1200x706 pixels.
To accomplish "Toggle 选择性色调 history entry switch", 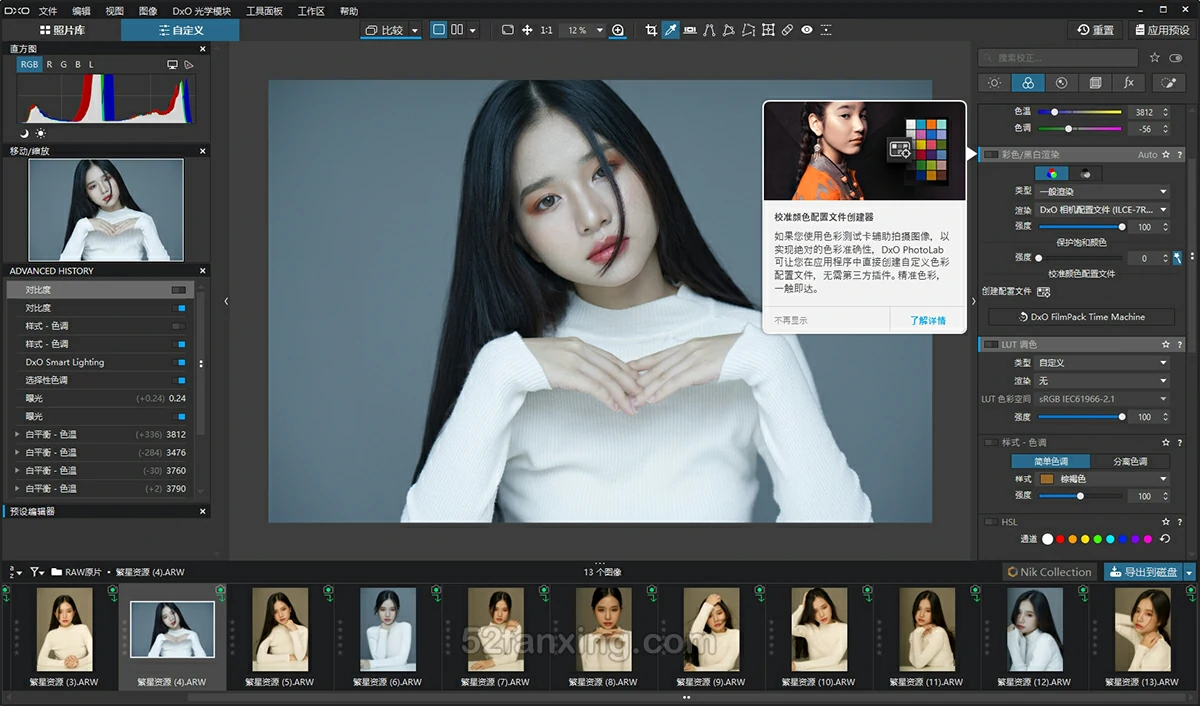I will point(179,380).
